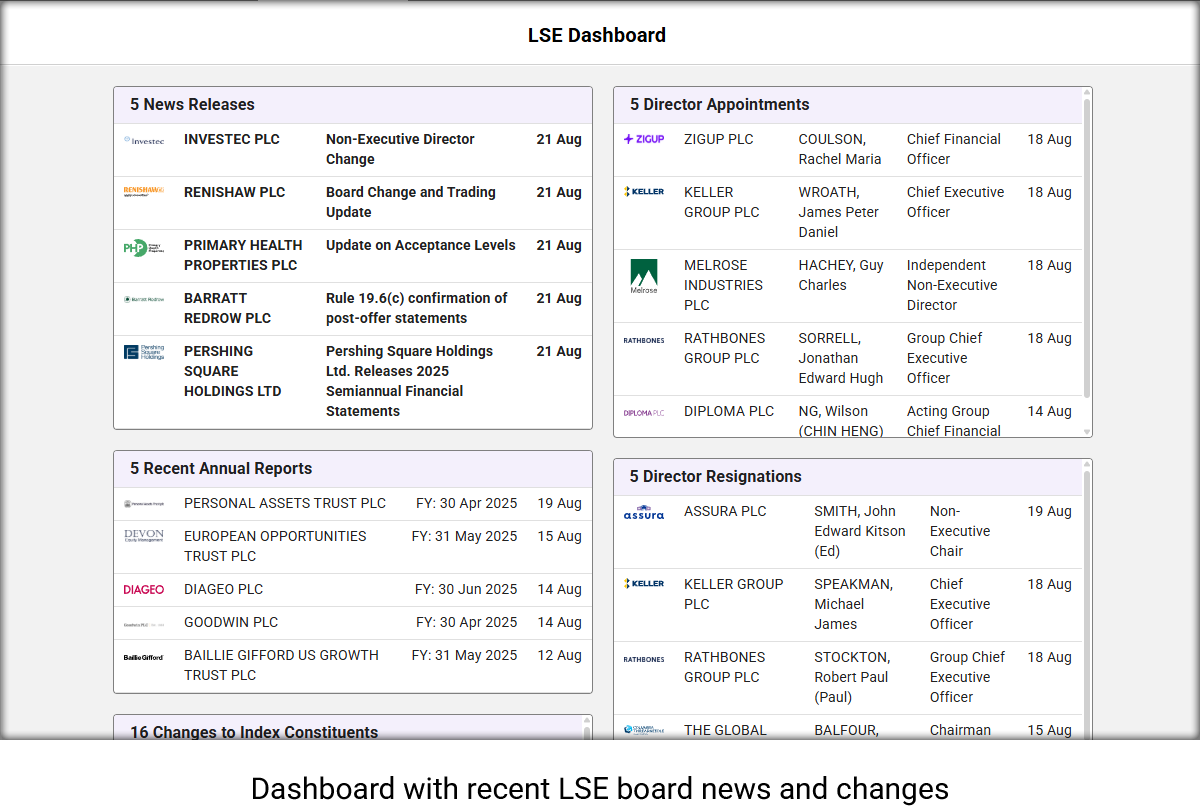Click the Diploma PLC logo

tap(644, 412)
